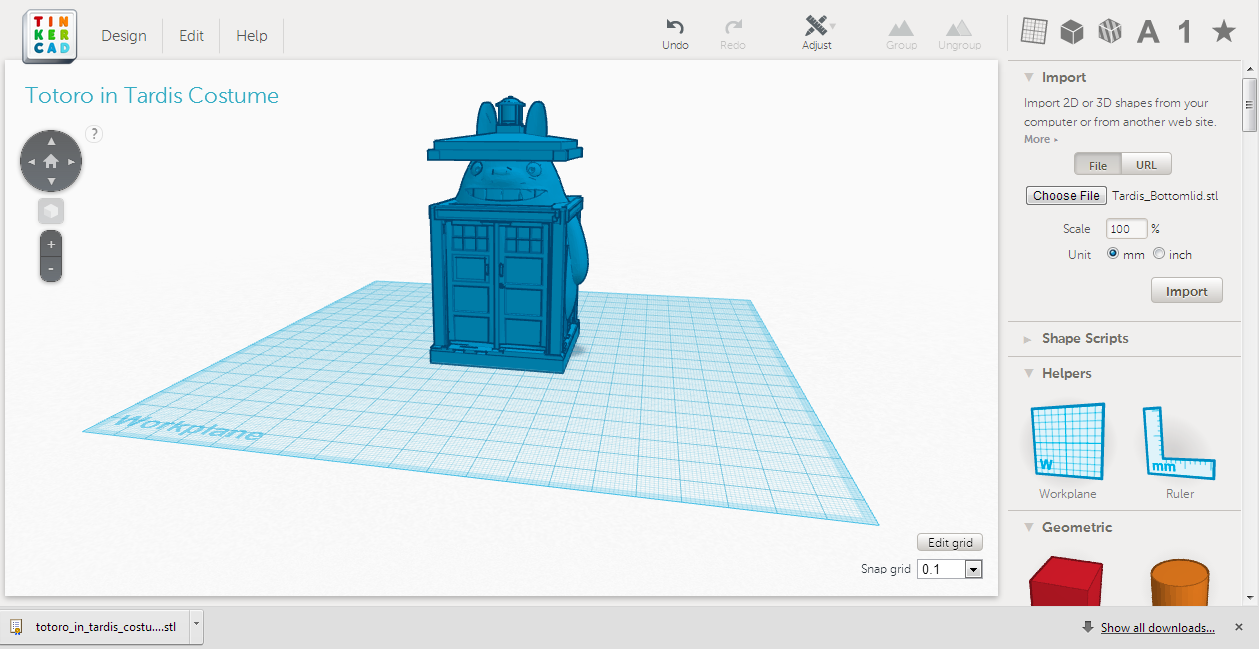Open download item options arrow

196,626
